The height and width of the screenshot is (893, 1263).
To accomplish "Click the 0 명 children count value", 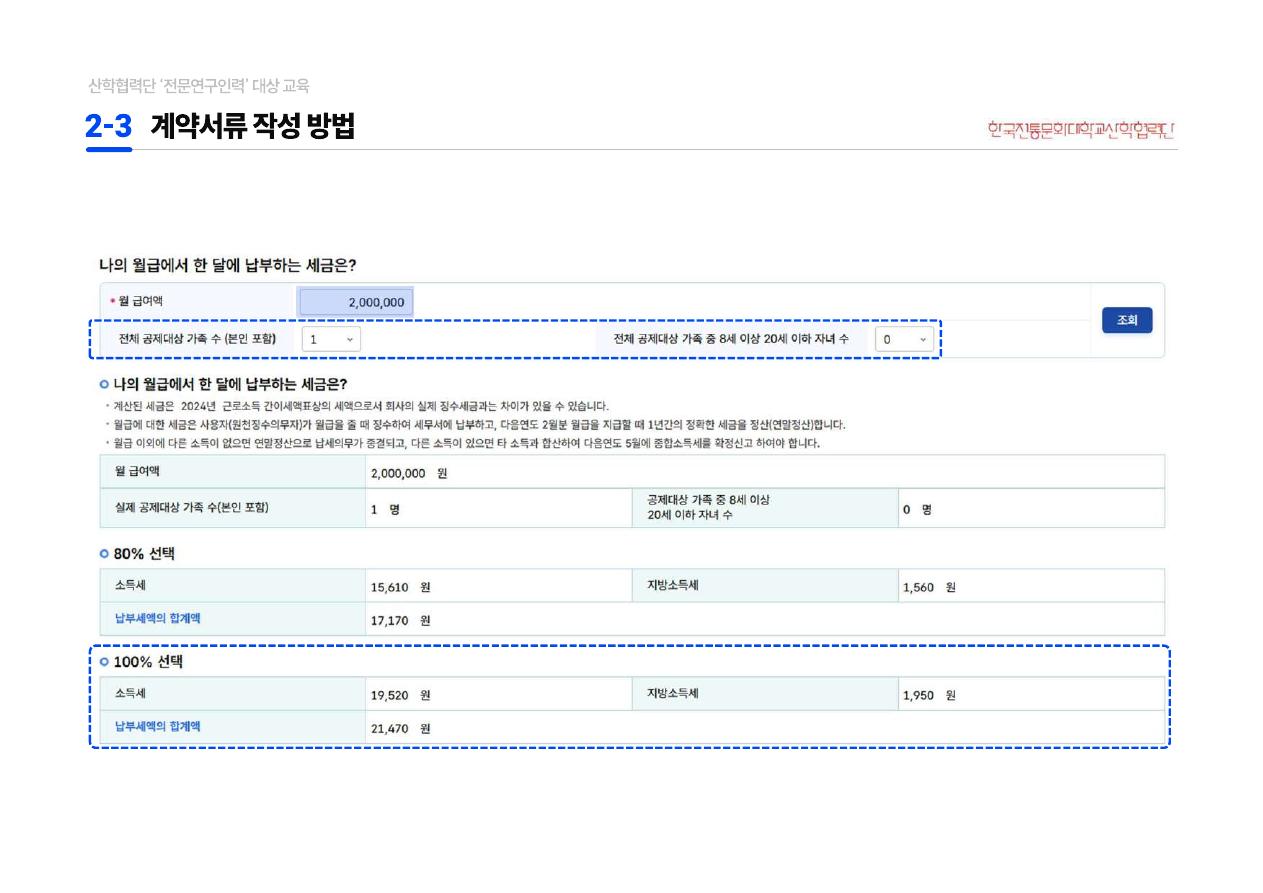I will click(917, 509).
